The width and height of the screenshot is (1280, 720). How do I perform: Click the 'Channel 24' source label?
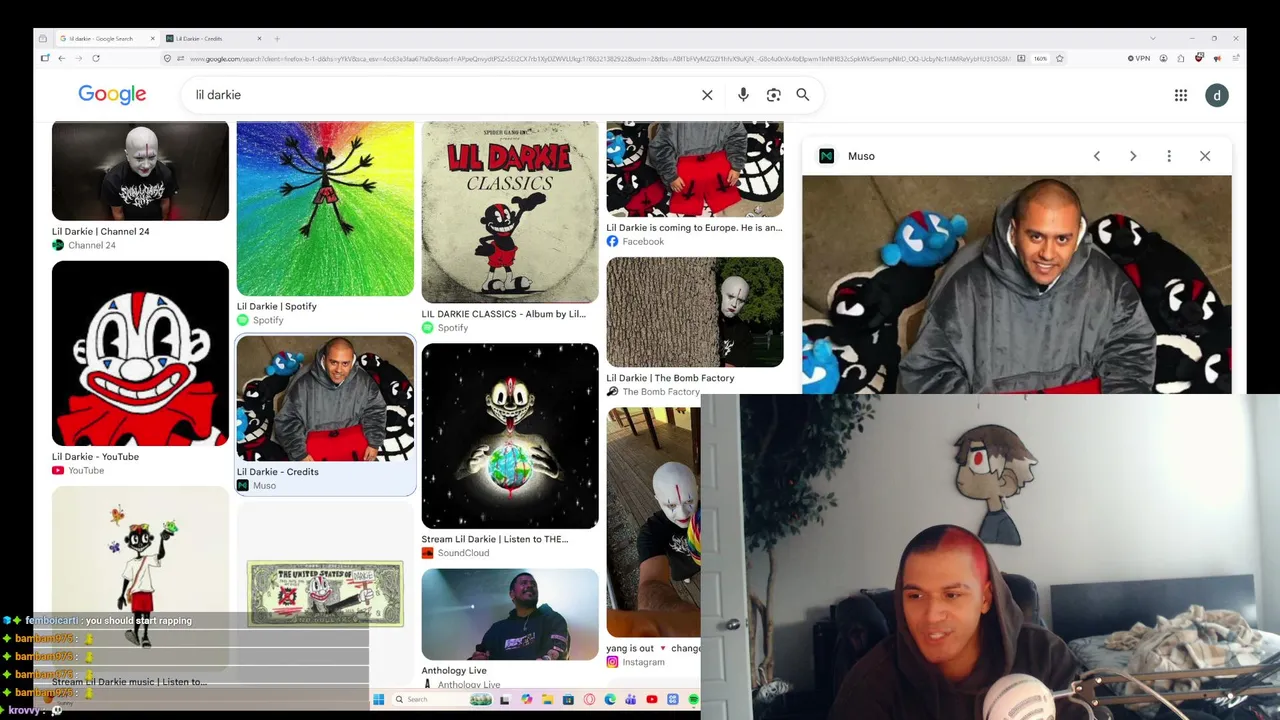[x=91, y=245]
